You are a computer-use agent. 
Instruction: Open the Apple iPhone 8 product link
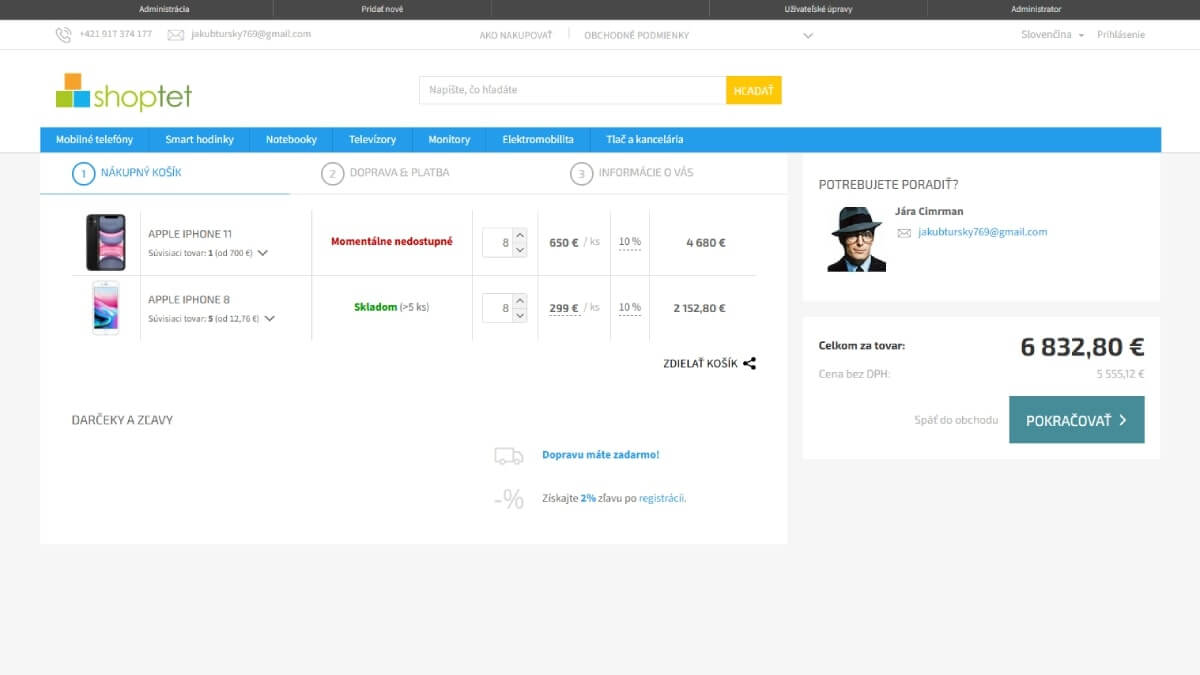(189, 299)
